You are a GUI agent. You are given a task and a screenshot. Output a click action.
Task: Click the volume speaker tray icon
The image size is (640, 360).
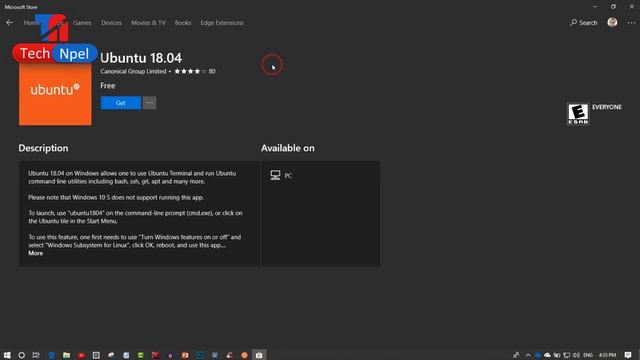[x=576, y=355]
